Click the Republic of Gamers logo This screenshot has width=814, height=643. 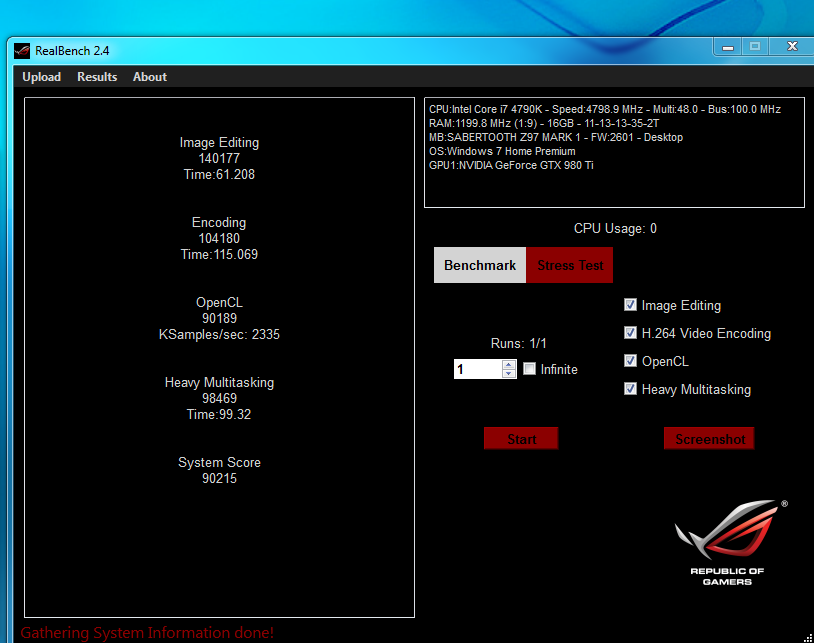point(730,543)
